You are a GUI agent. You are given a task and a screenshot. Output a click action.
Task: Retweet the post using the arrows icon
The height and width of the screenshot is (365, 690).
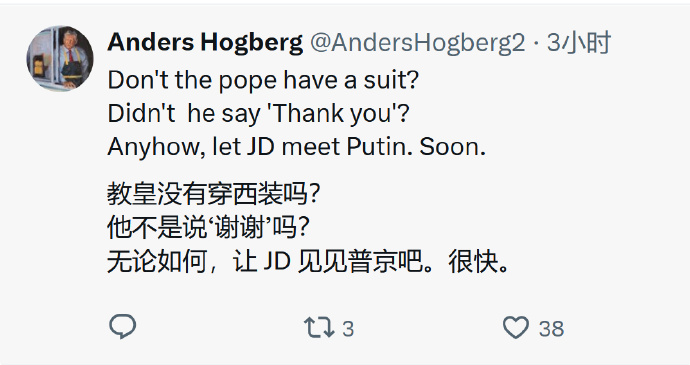click(319, 328)
